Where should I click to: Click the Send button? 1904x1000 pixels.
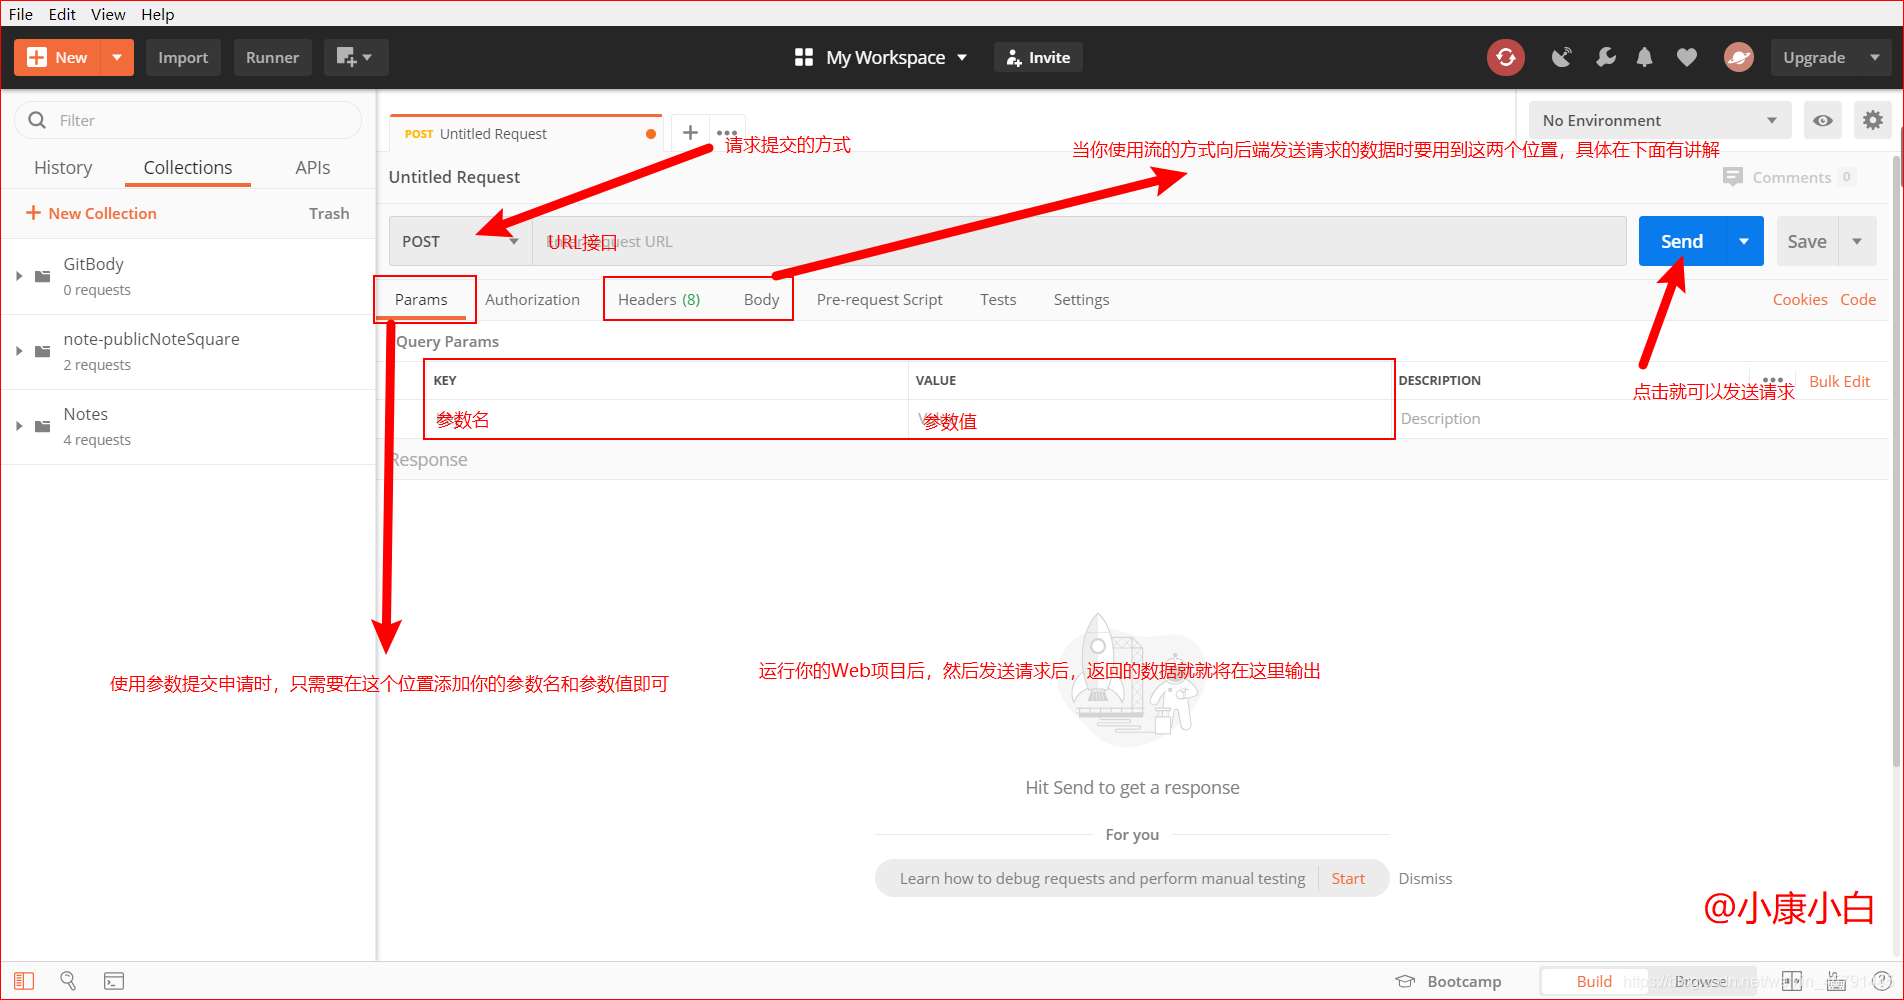(1682, 241)
